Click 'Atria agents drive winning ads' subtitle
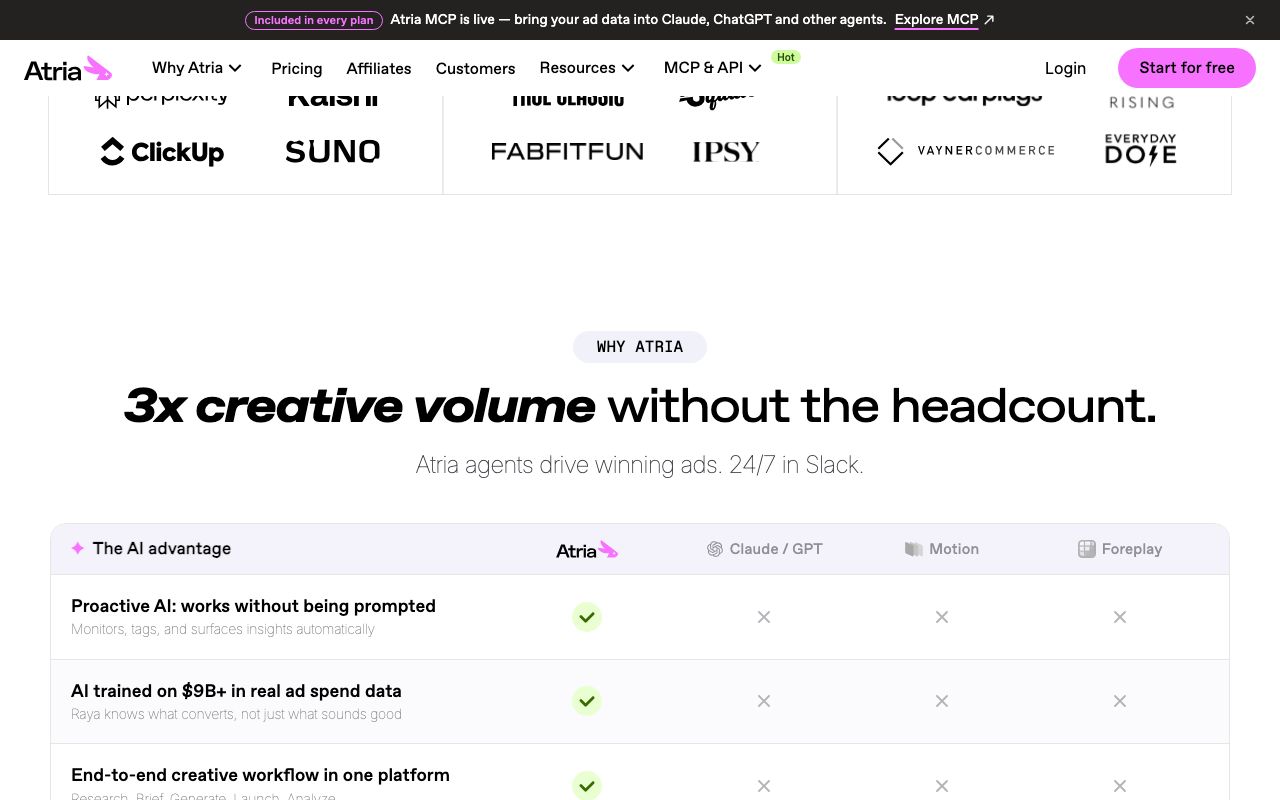This screenshot has height=800, width=1280. click(640, 465)
